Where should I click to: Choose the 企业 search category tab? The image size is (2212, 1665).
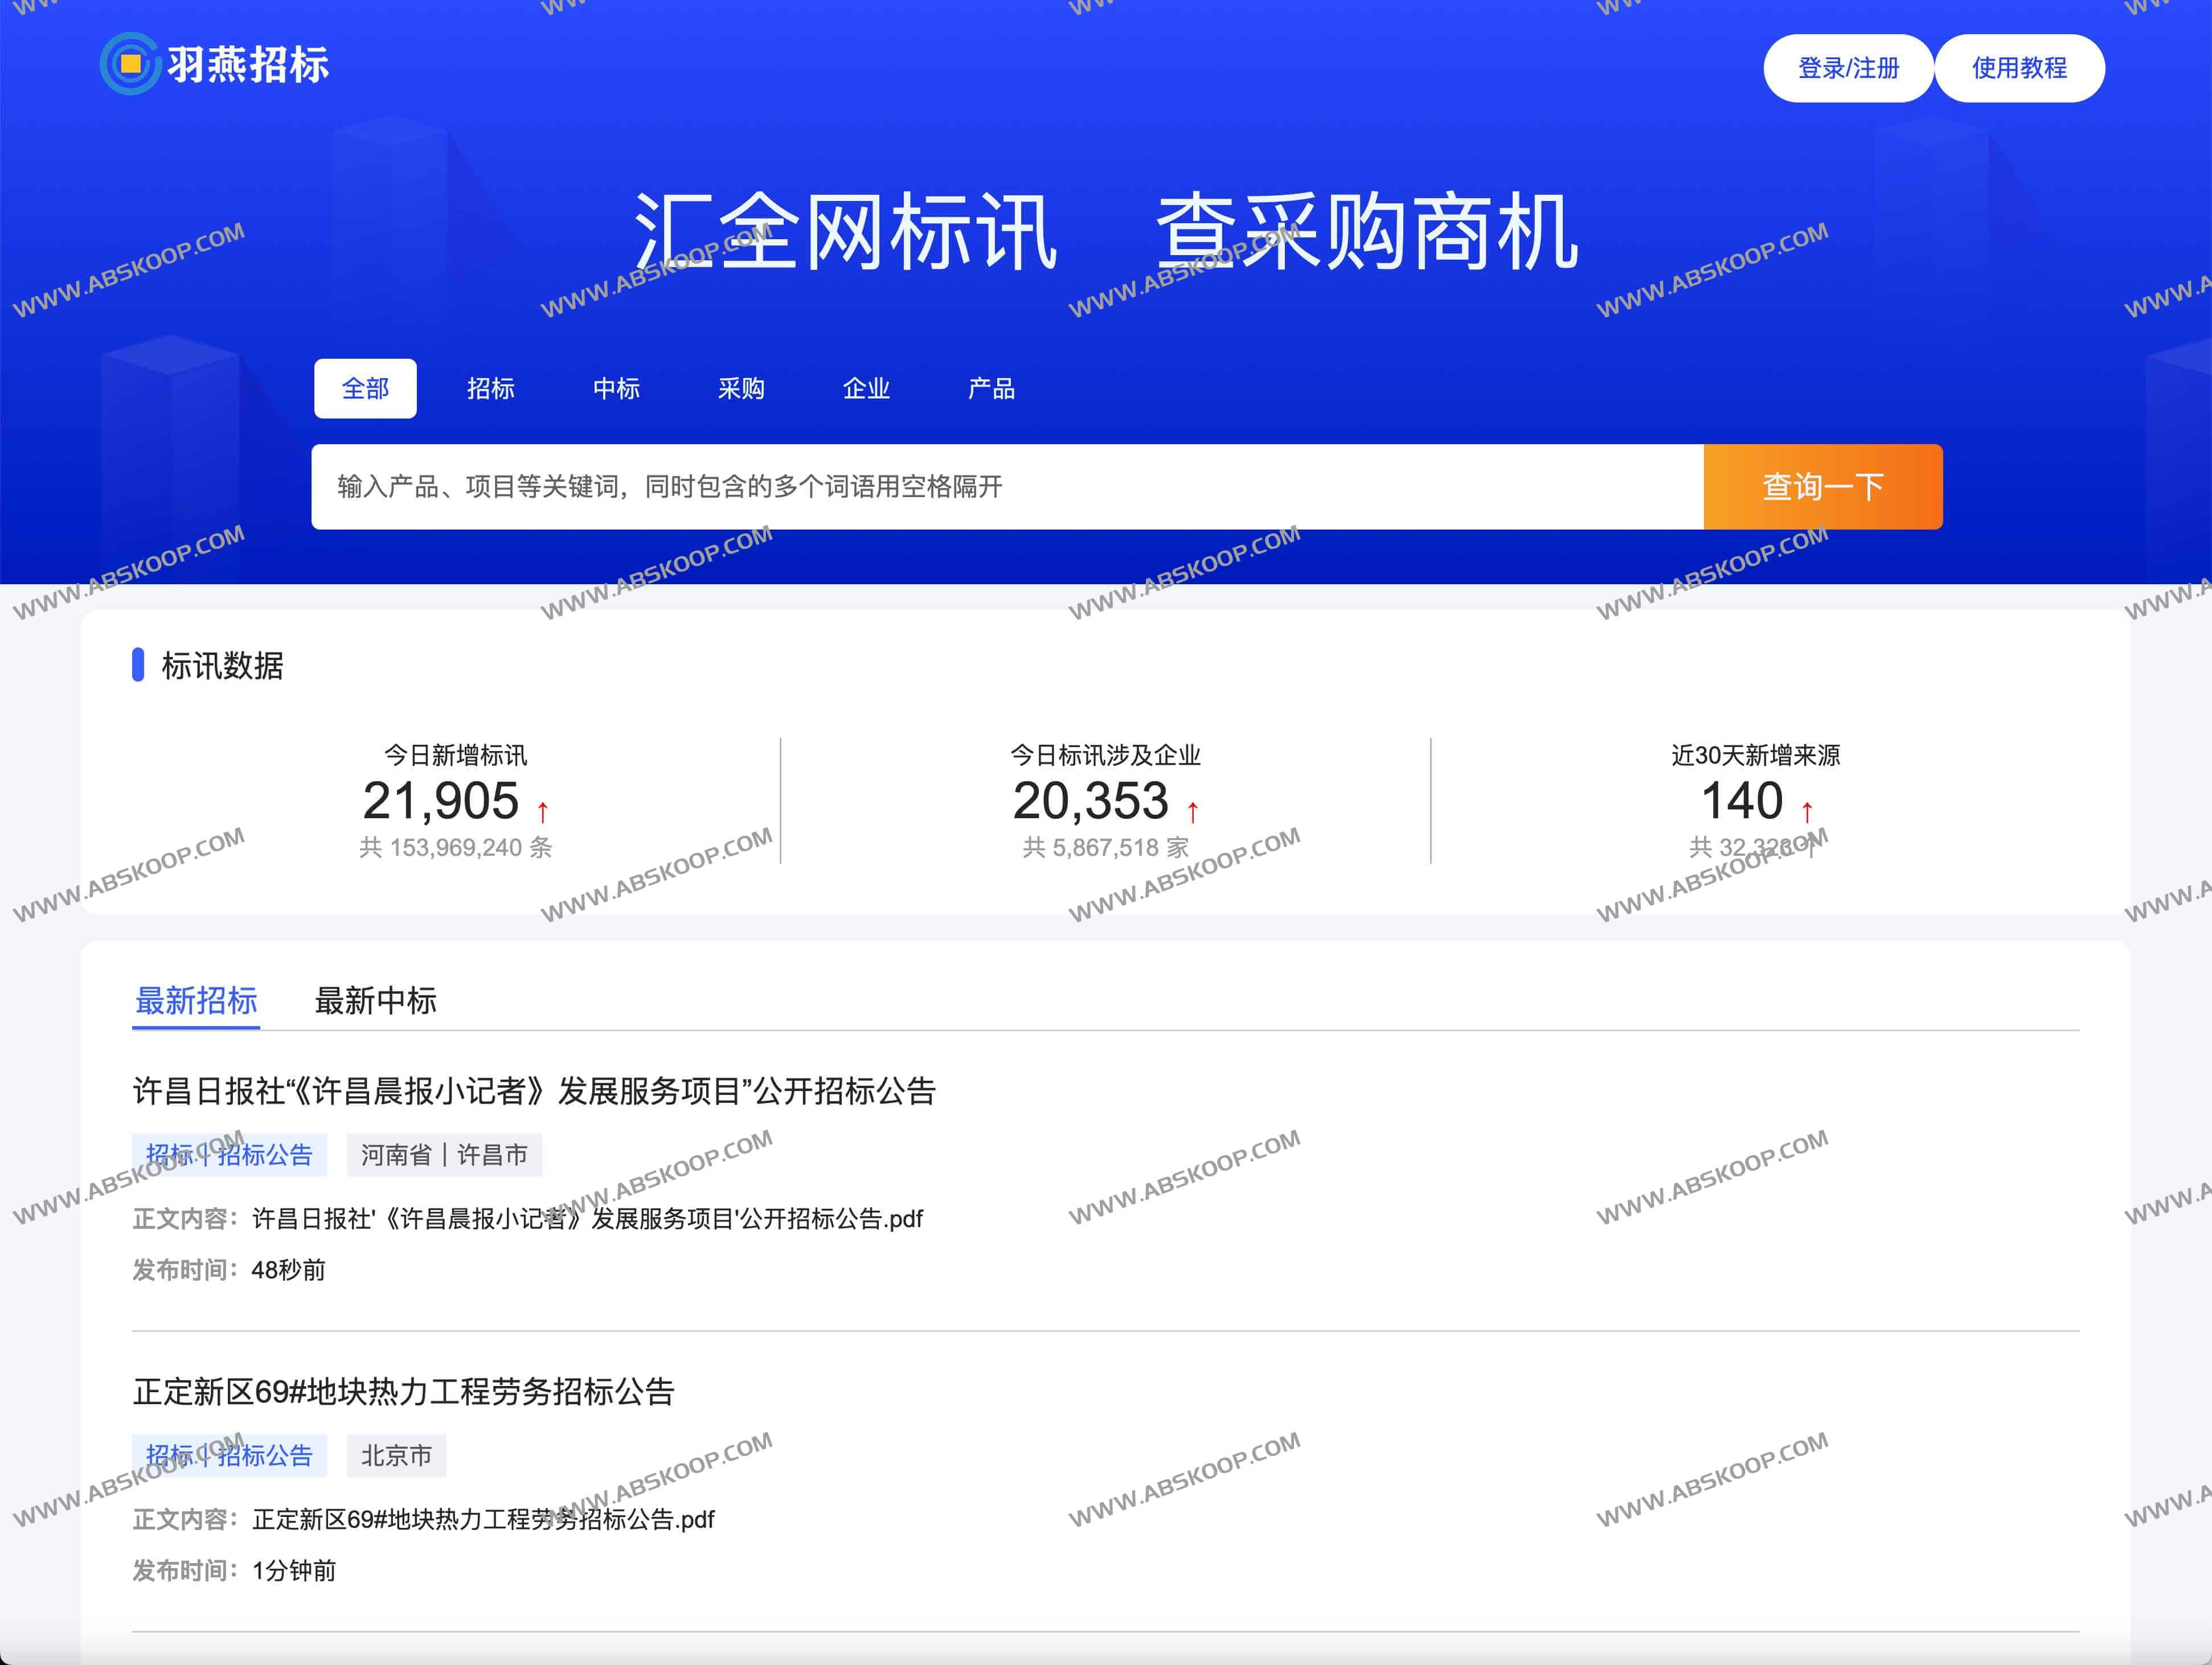pos(866,388)
